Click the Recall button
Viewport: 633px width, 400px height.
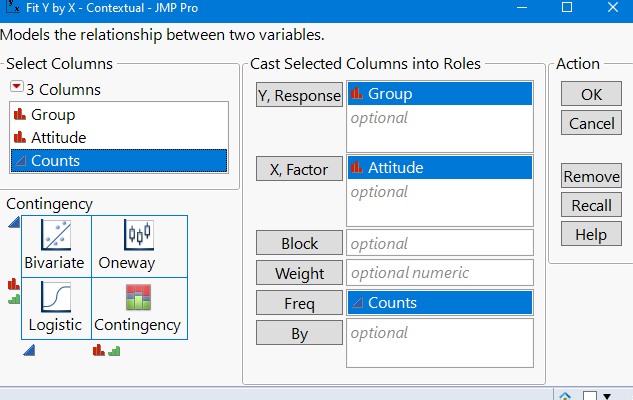coord(591,205)
